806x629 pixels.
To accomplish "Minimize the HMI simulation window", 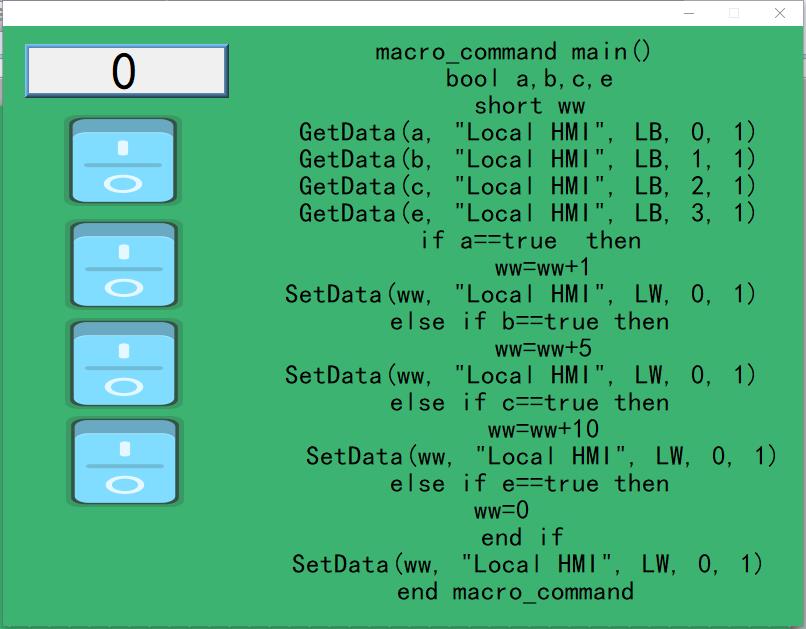I will [x=689, y=13].
